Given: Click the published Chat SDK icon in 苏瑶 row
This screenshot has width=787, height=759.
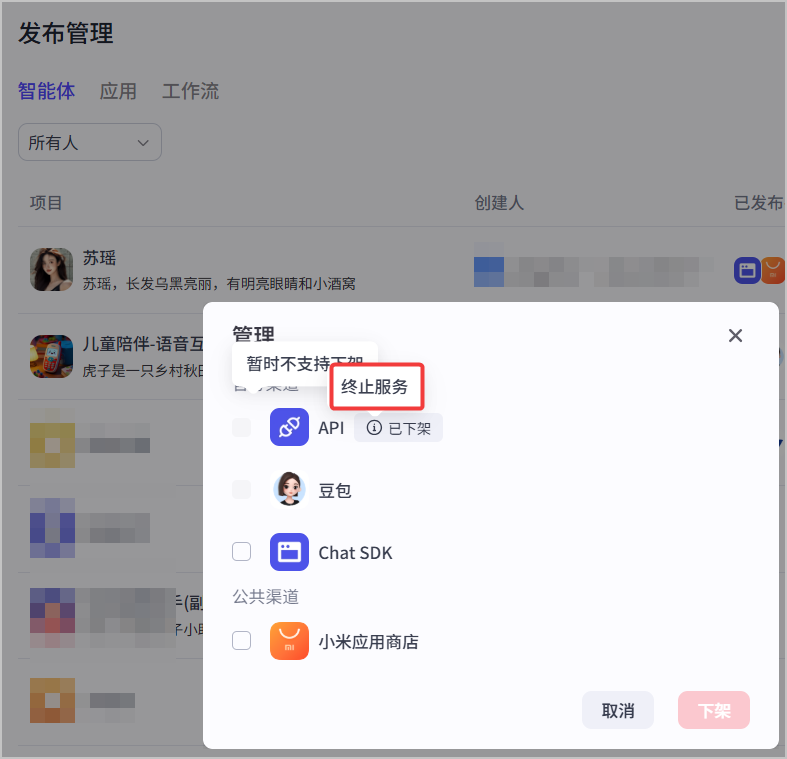Looking at the screenshot, I should 747,271.
